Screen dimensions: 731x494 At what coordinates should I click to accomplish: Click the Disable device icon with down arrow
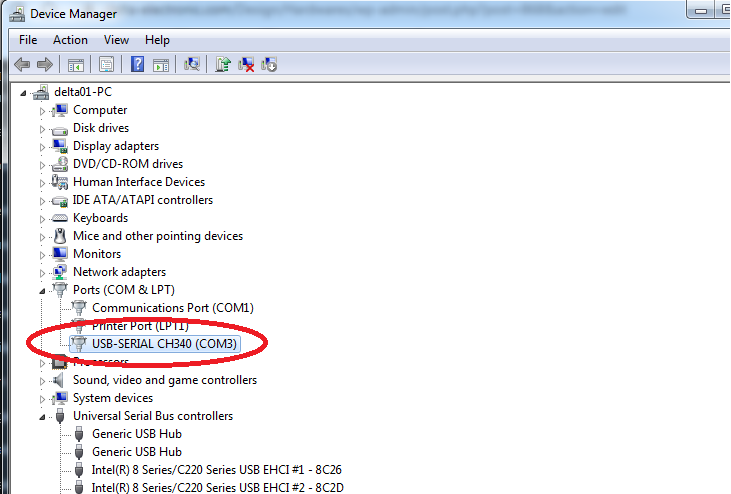tap(268, 65)
